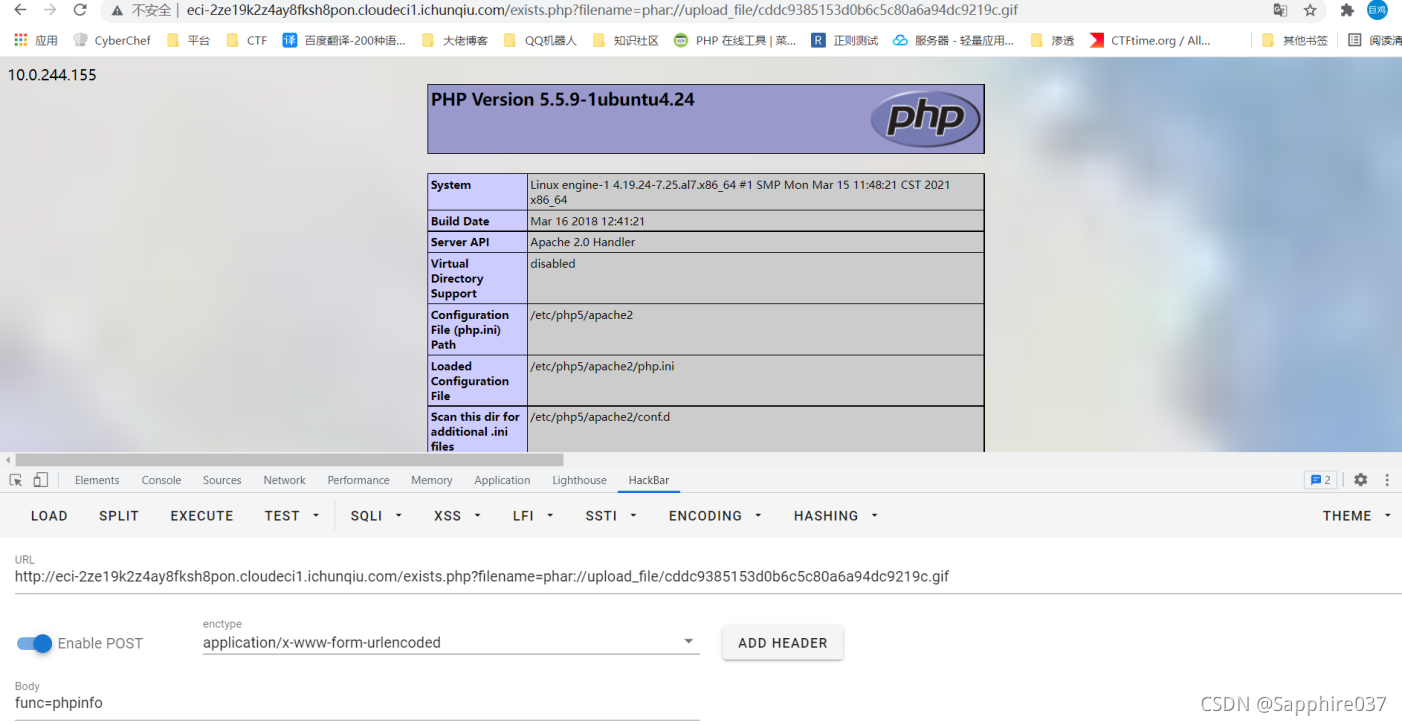
Task: Click the translate page icon
Action: [x=1280, y=10]
